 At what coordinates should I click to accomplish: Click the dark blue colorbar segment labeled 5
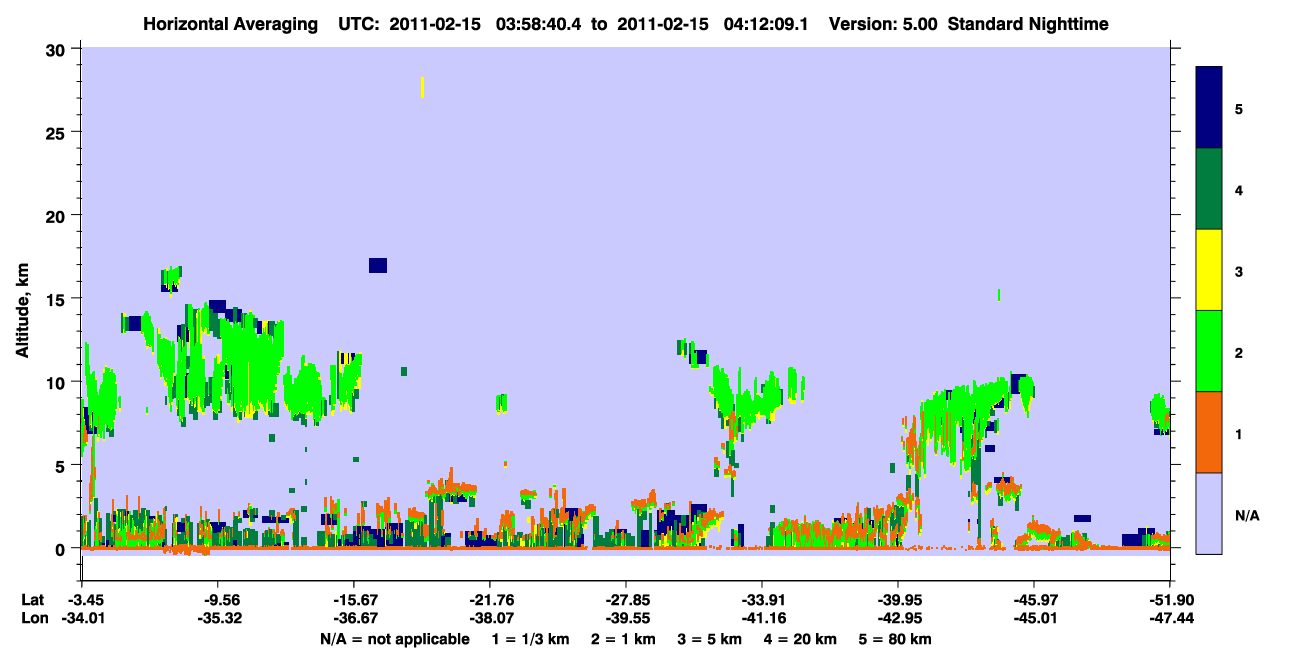1209,108
